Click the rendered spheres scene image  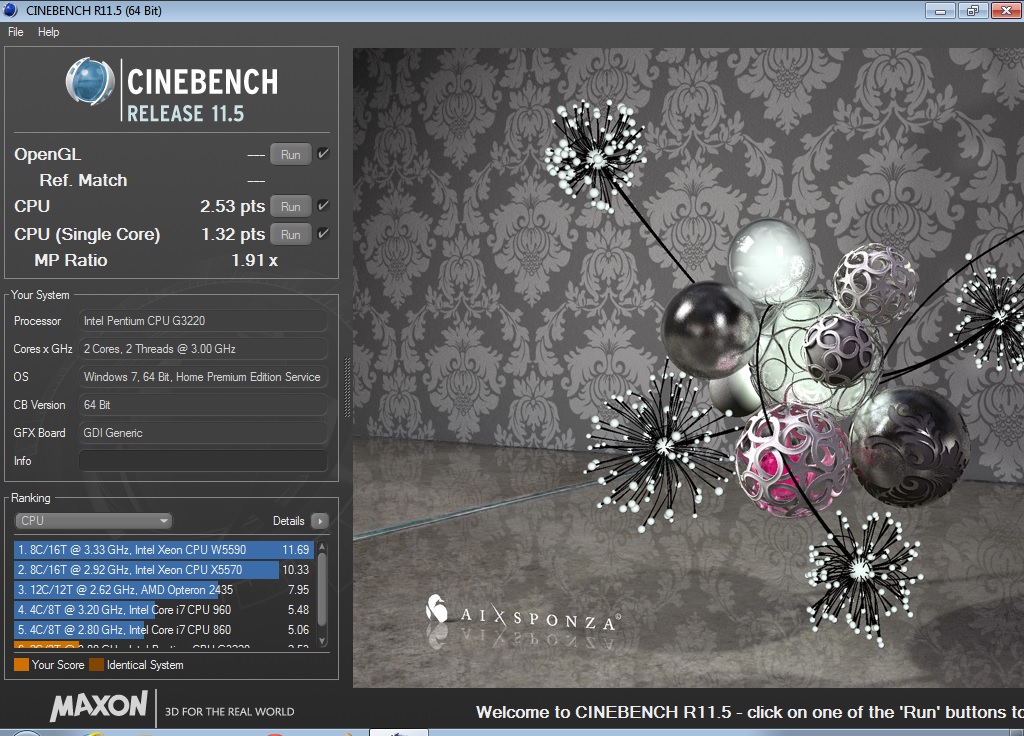(x=688, y=368)
